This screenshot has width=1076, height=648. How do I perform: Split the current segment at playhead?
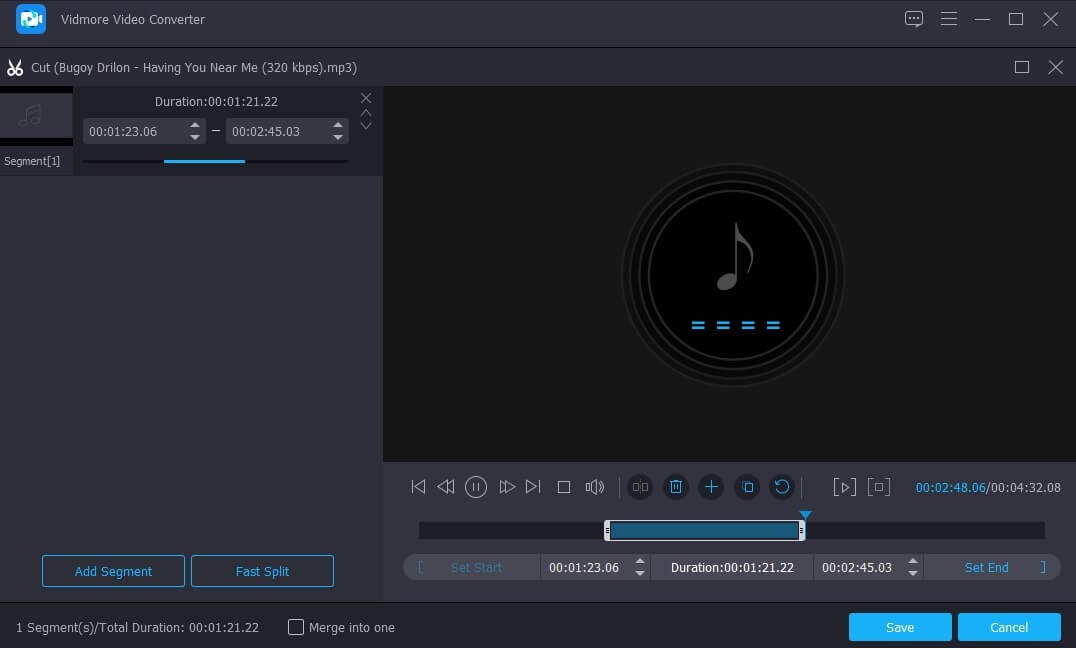tap(640, 487)
